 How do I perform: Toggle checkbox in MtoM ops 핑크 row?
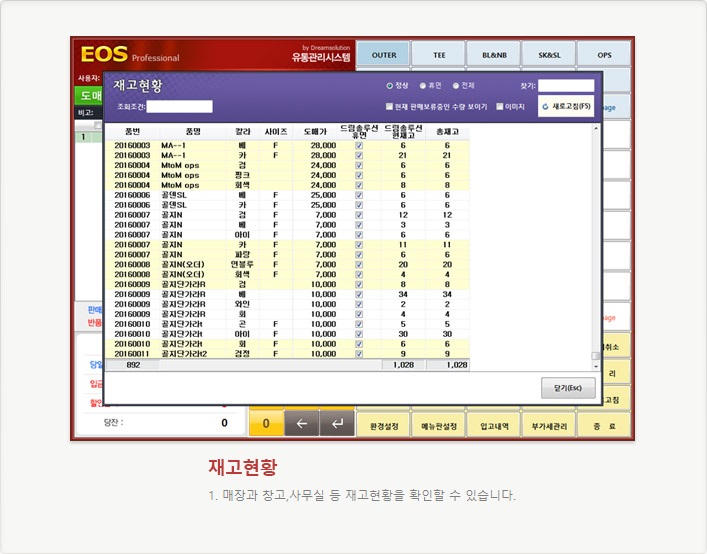tap(359, 175)
